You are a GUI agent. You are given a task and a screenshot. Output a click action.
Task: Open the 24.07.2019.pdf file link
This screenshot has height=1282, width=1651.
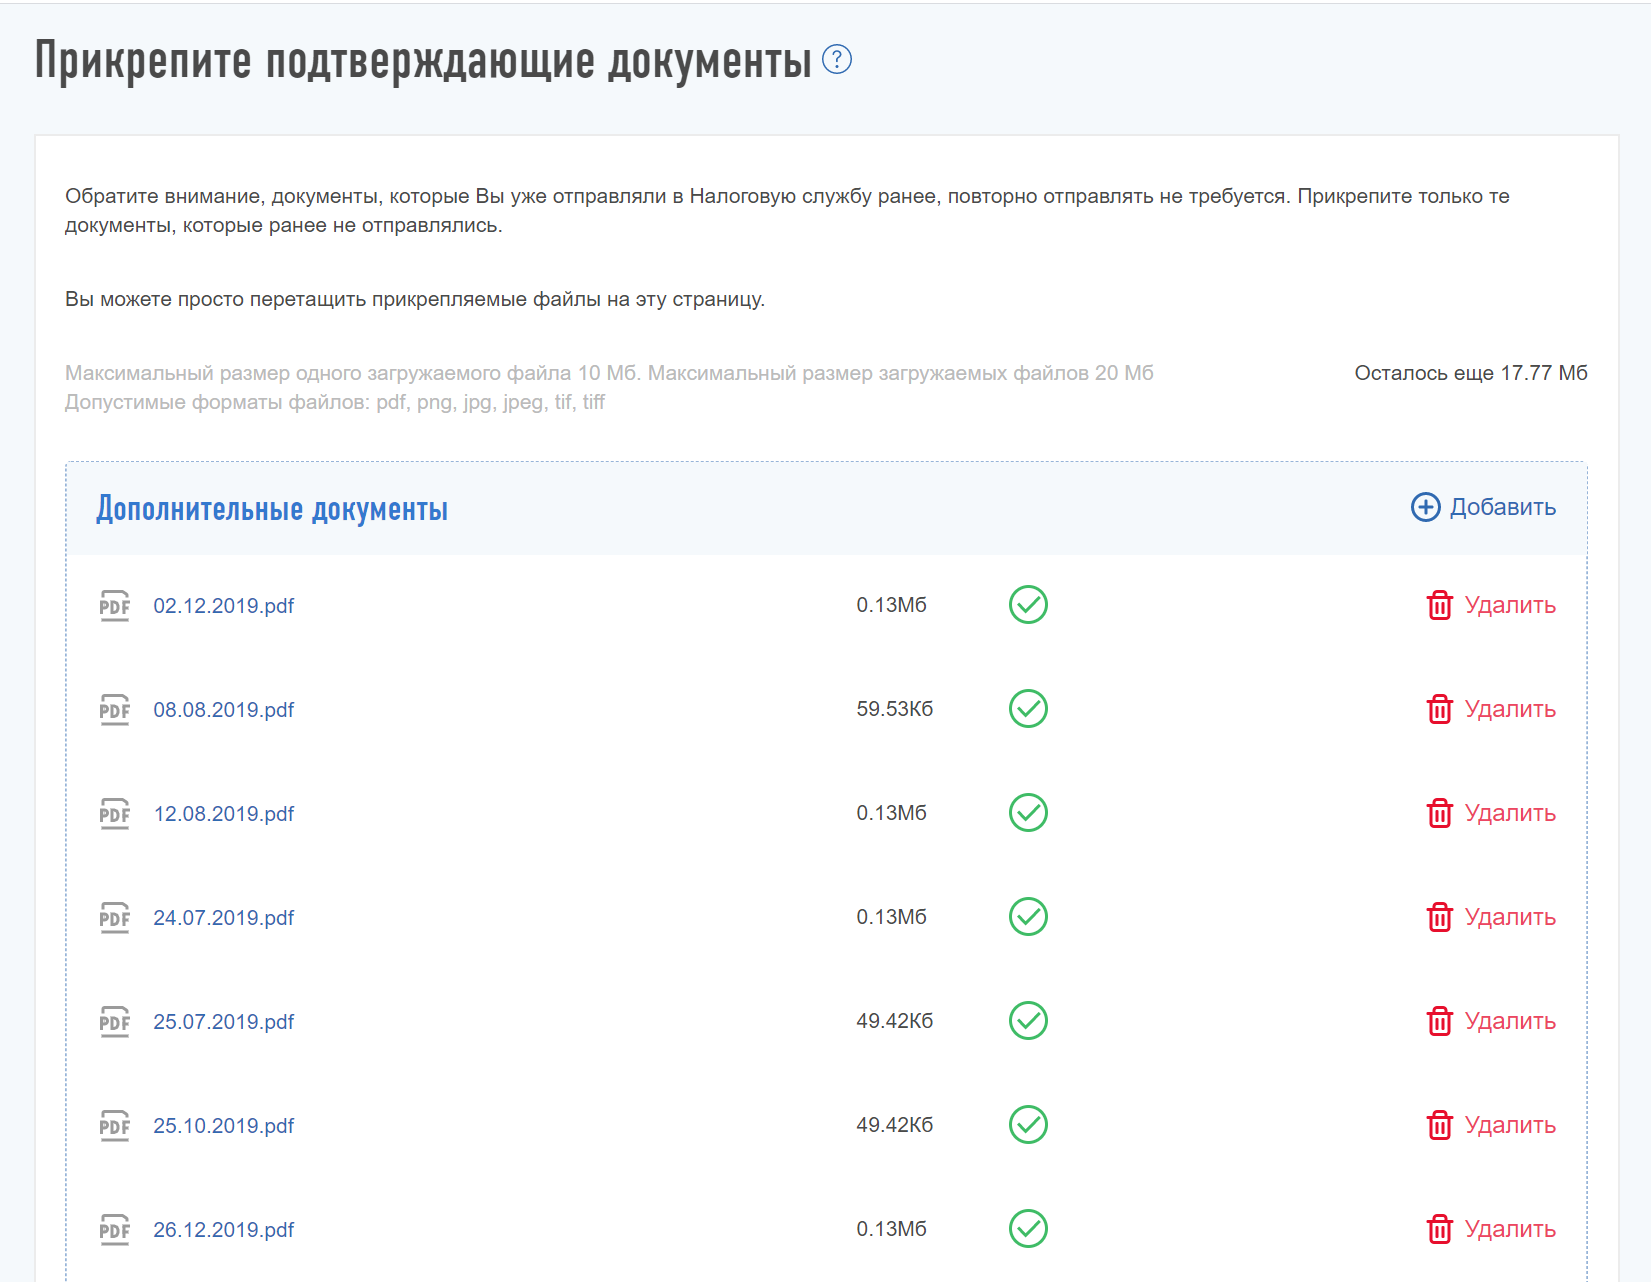click(223, 918)
